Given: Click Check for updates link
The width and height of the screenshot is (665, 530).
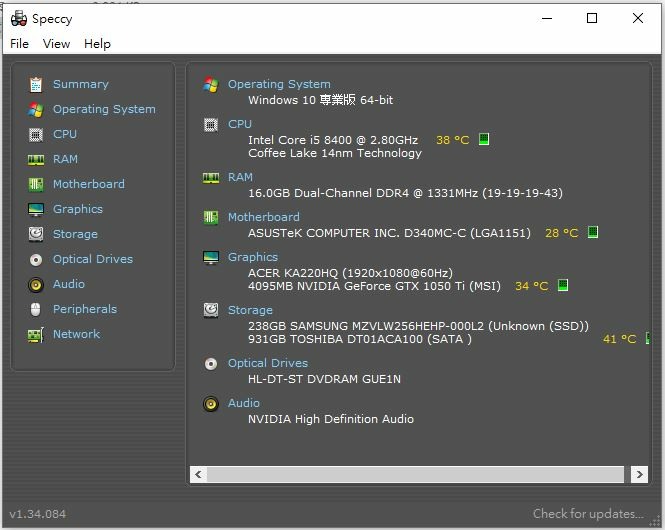Looking at the screenshot, I should (x=588, y=514).
